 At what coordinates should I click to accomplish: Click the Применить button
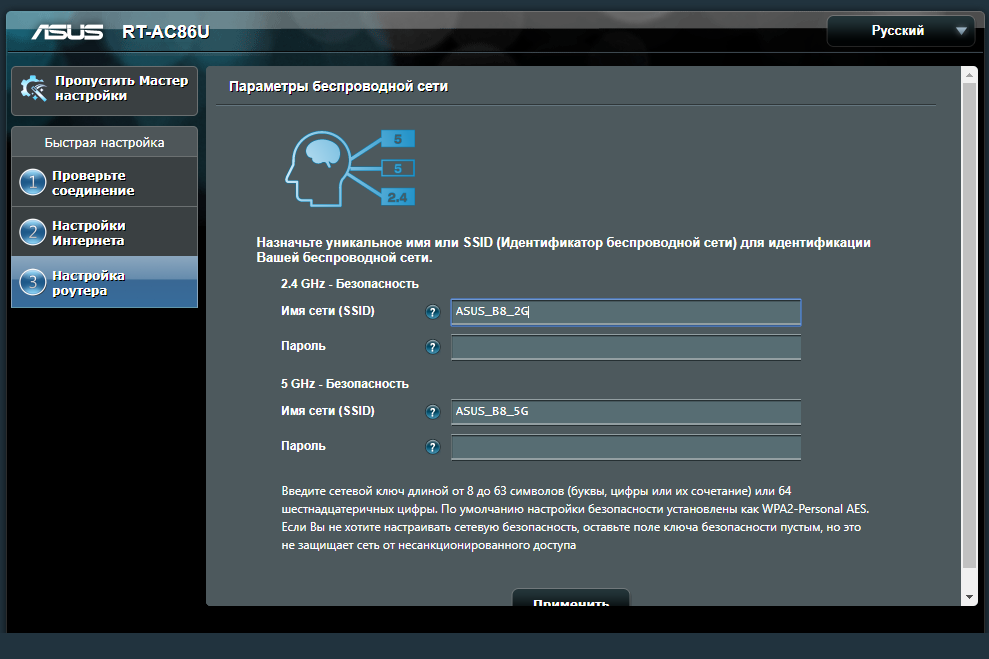(571, 598)
